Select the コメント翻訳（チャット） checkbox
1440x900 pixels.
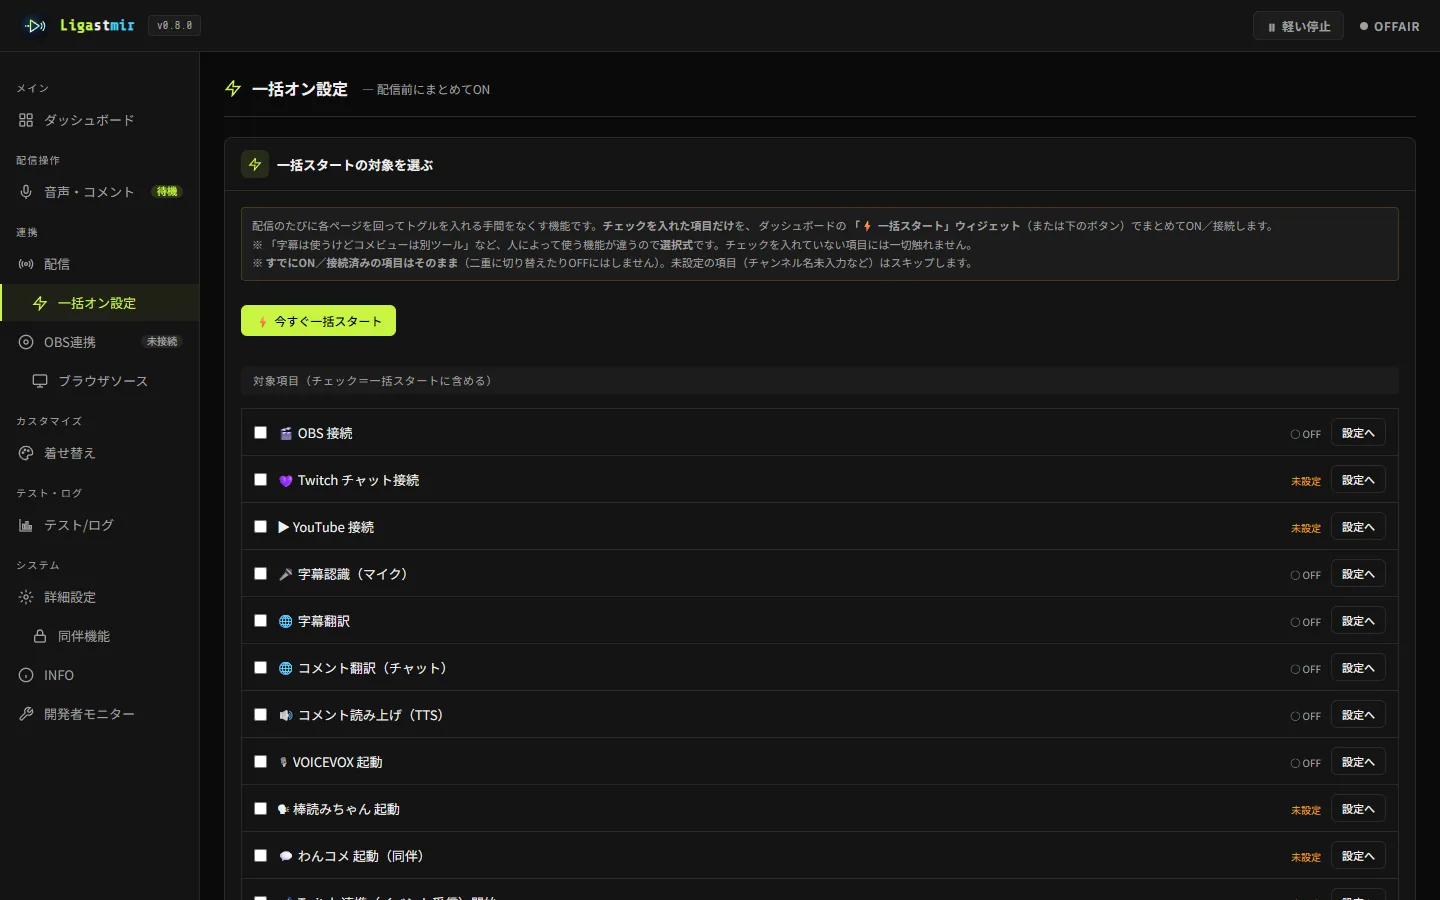pyautogui.click(x=261, y=668)
